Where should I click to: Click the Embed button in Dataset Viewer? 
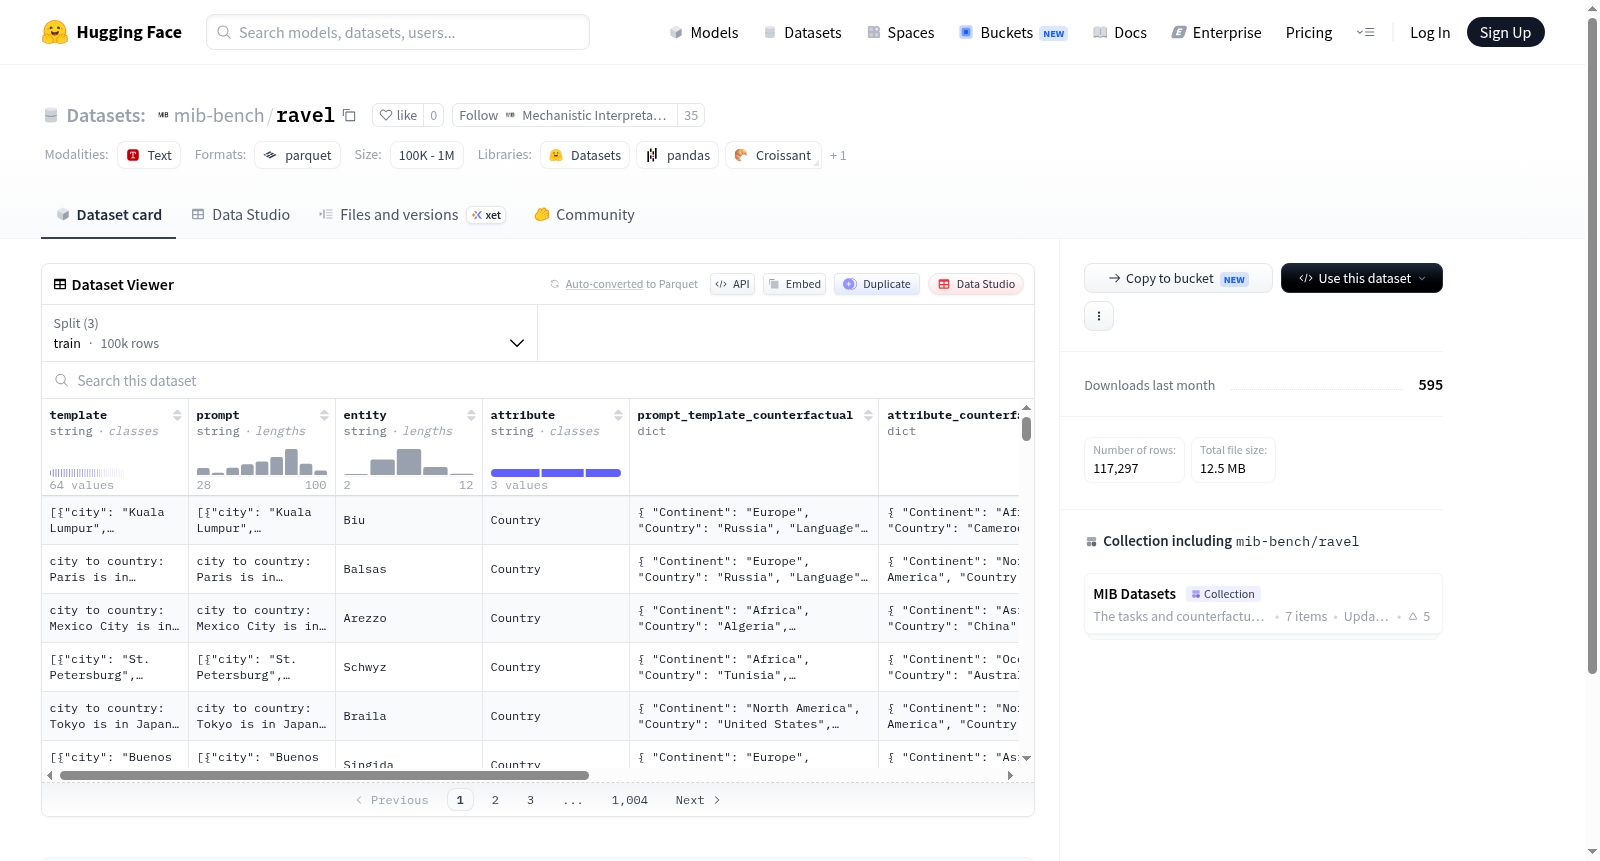coord(794,284)
